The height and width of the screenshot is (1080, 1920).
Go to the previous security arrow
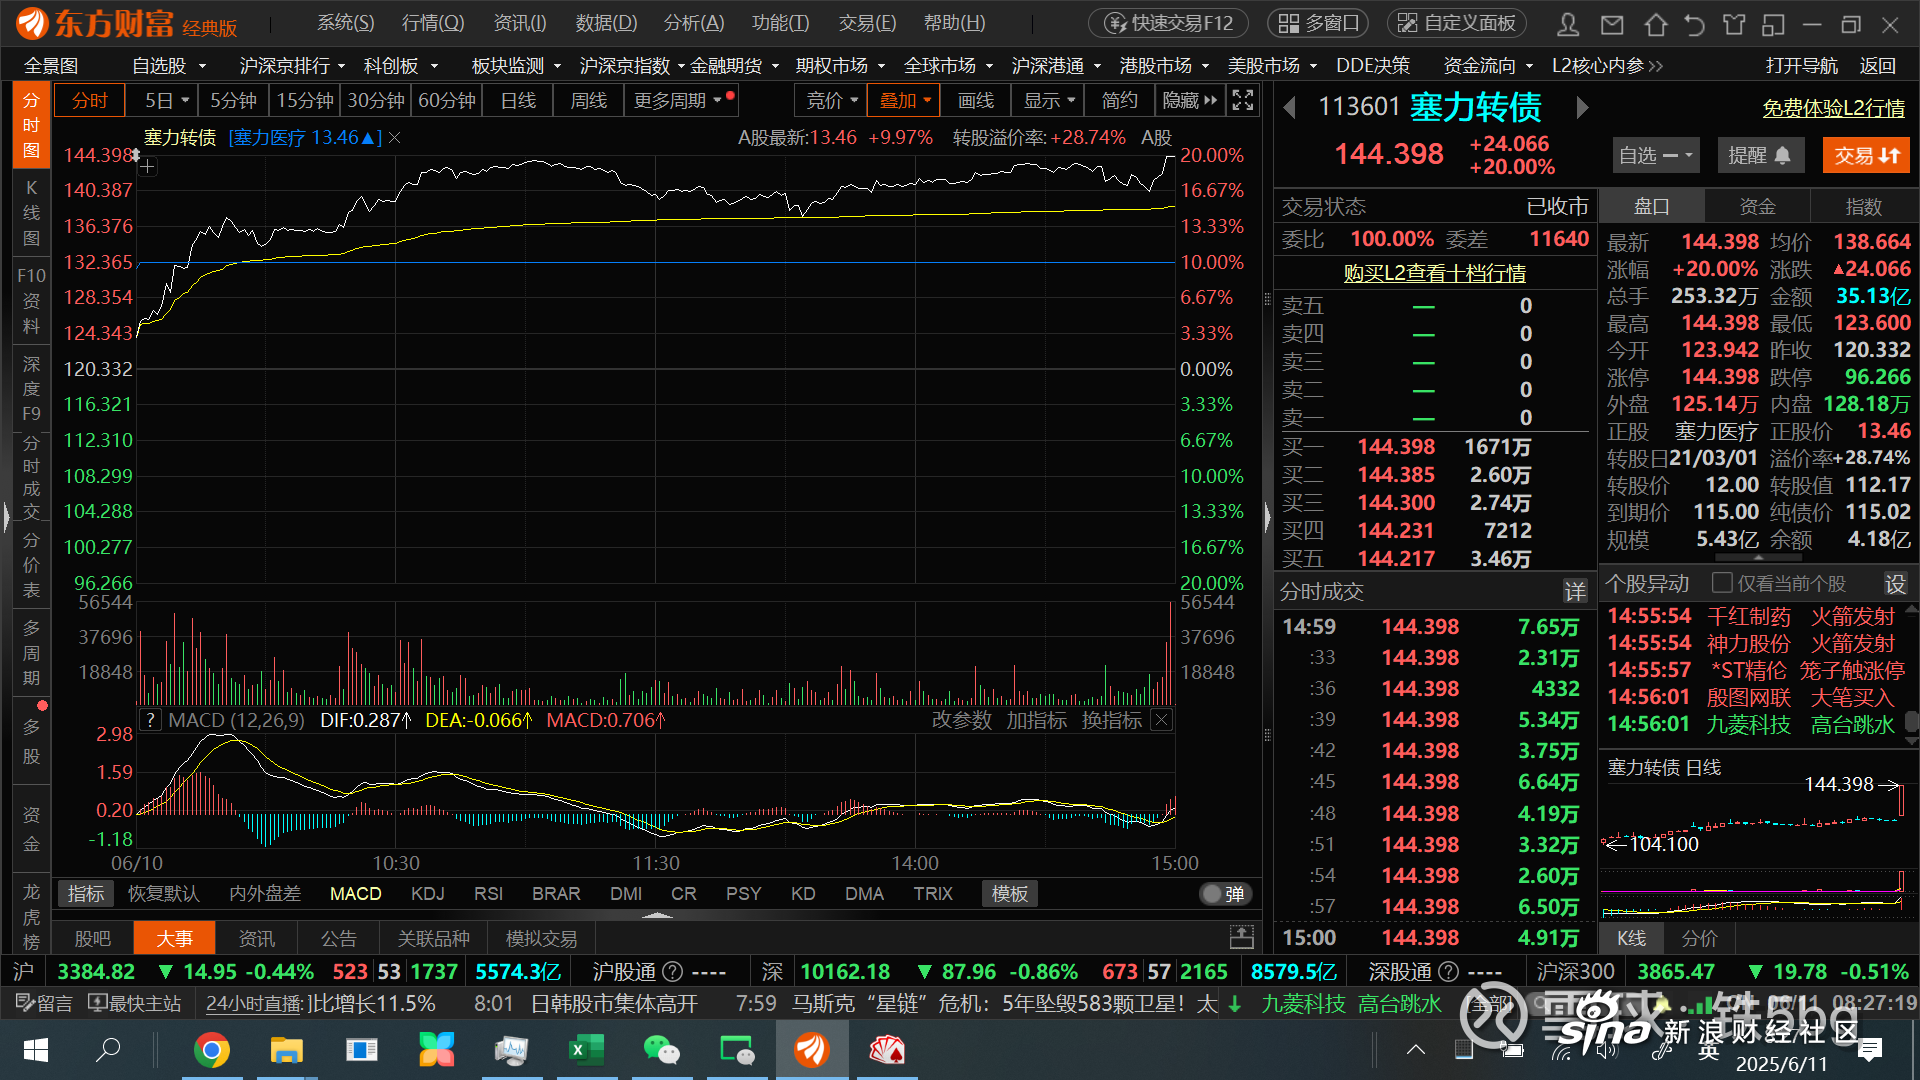click(x=1290, y=107)
